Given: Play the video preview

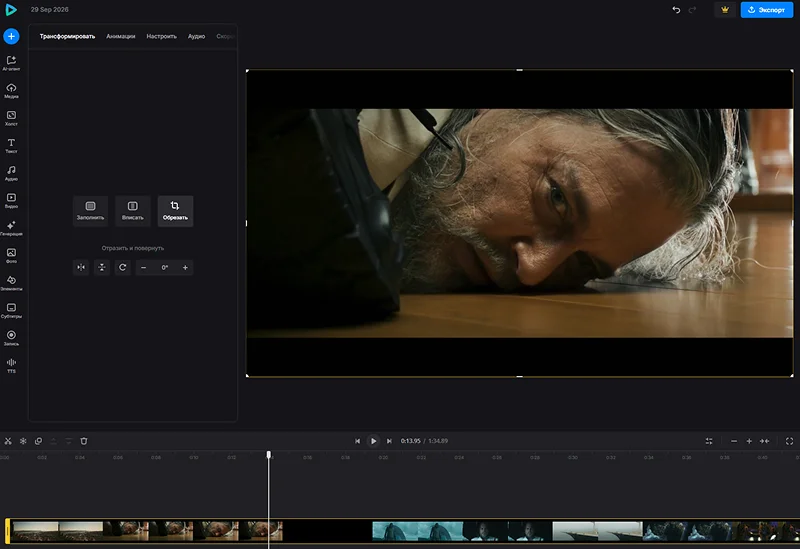Looking at the screenshot, I should [373, 441].
